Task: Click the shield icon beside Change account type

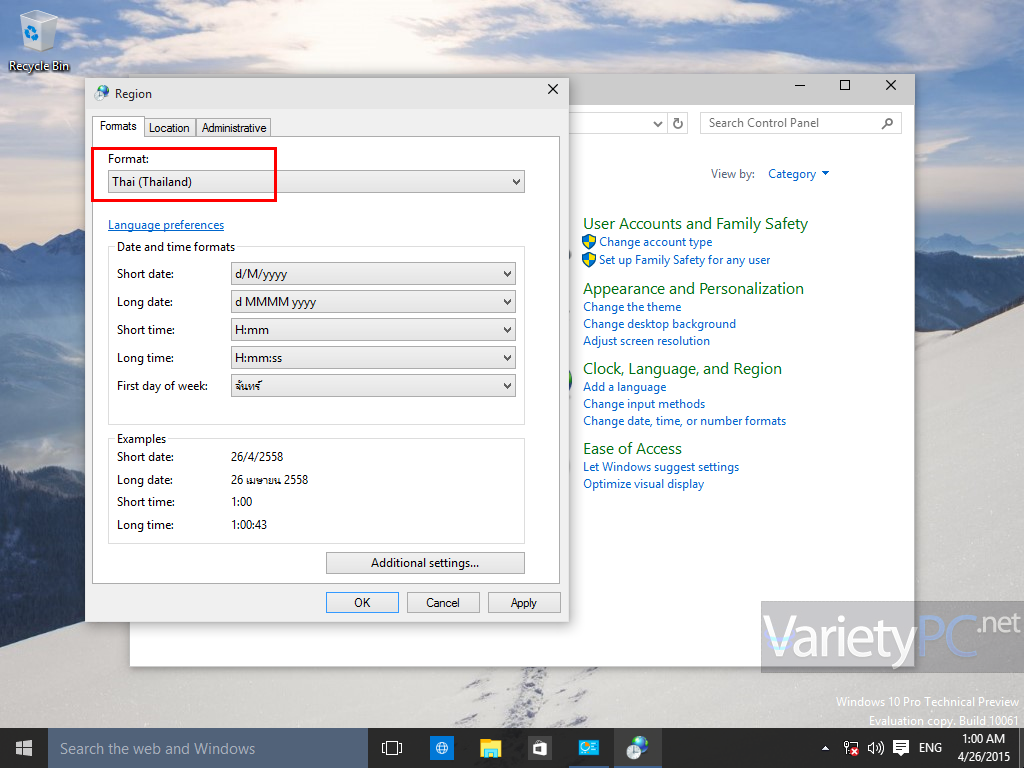Action: [589, 242]
